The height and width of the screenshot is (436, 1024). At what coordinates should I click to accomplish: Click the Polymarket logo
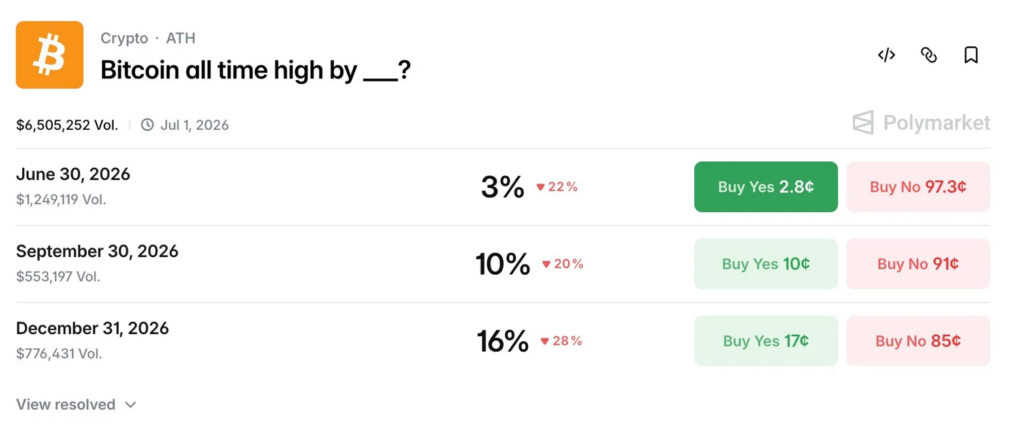[921, 123]
